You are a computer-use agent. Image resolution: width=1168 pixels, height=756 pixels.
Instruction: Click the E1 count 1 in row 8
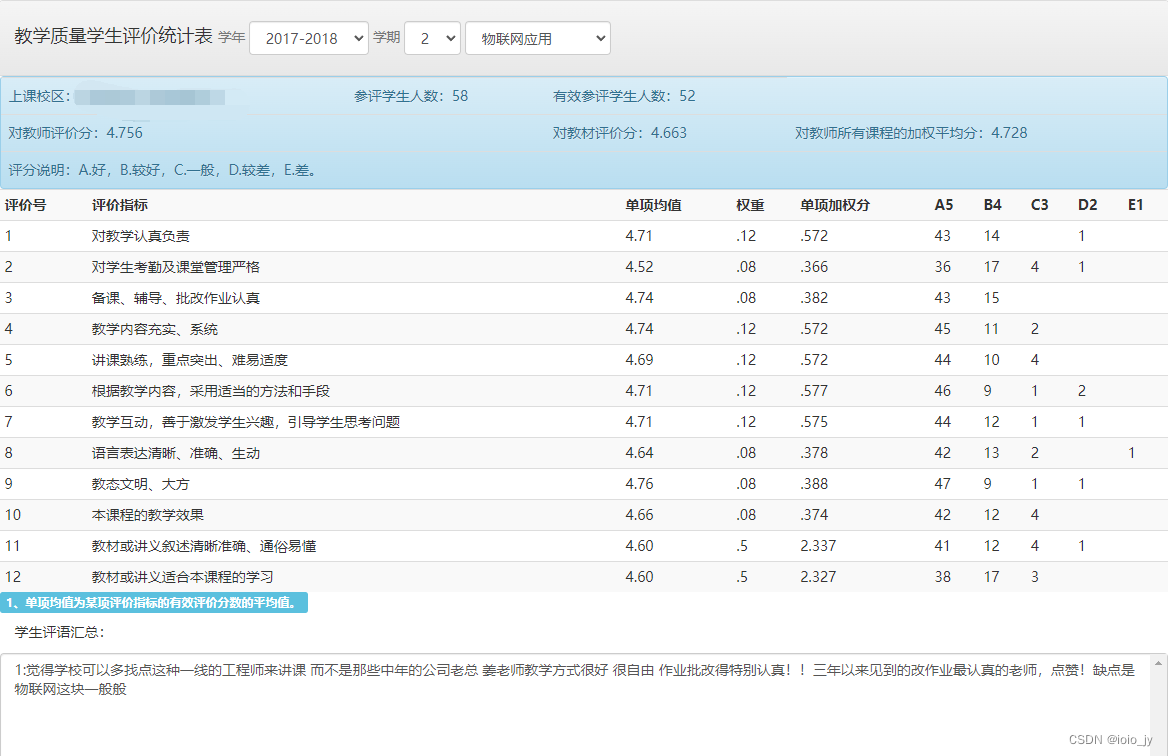point(1132,453)
